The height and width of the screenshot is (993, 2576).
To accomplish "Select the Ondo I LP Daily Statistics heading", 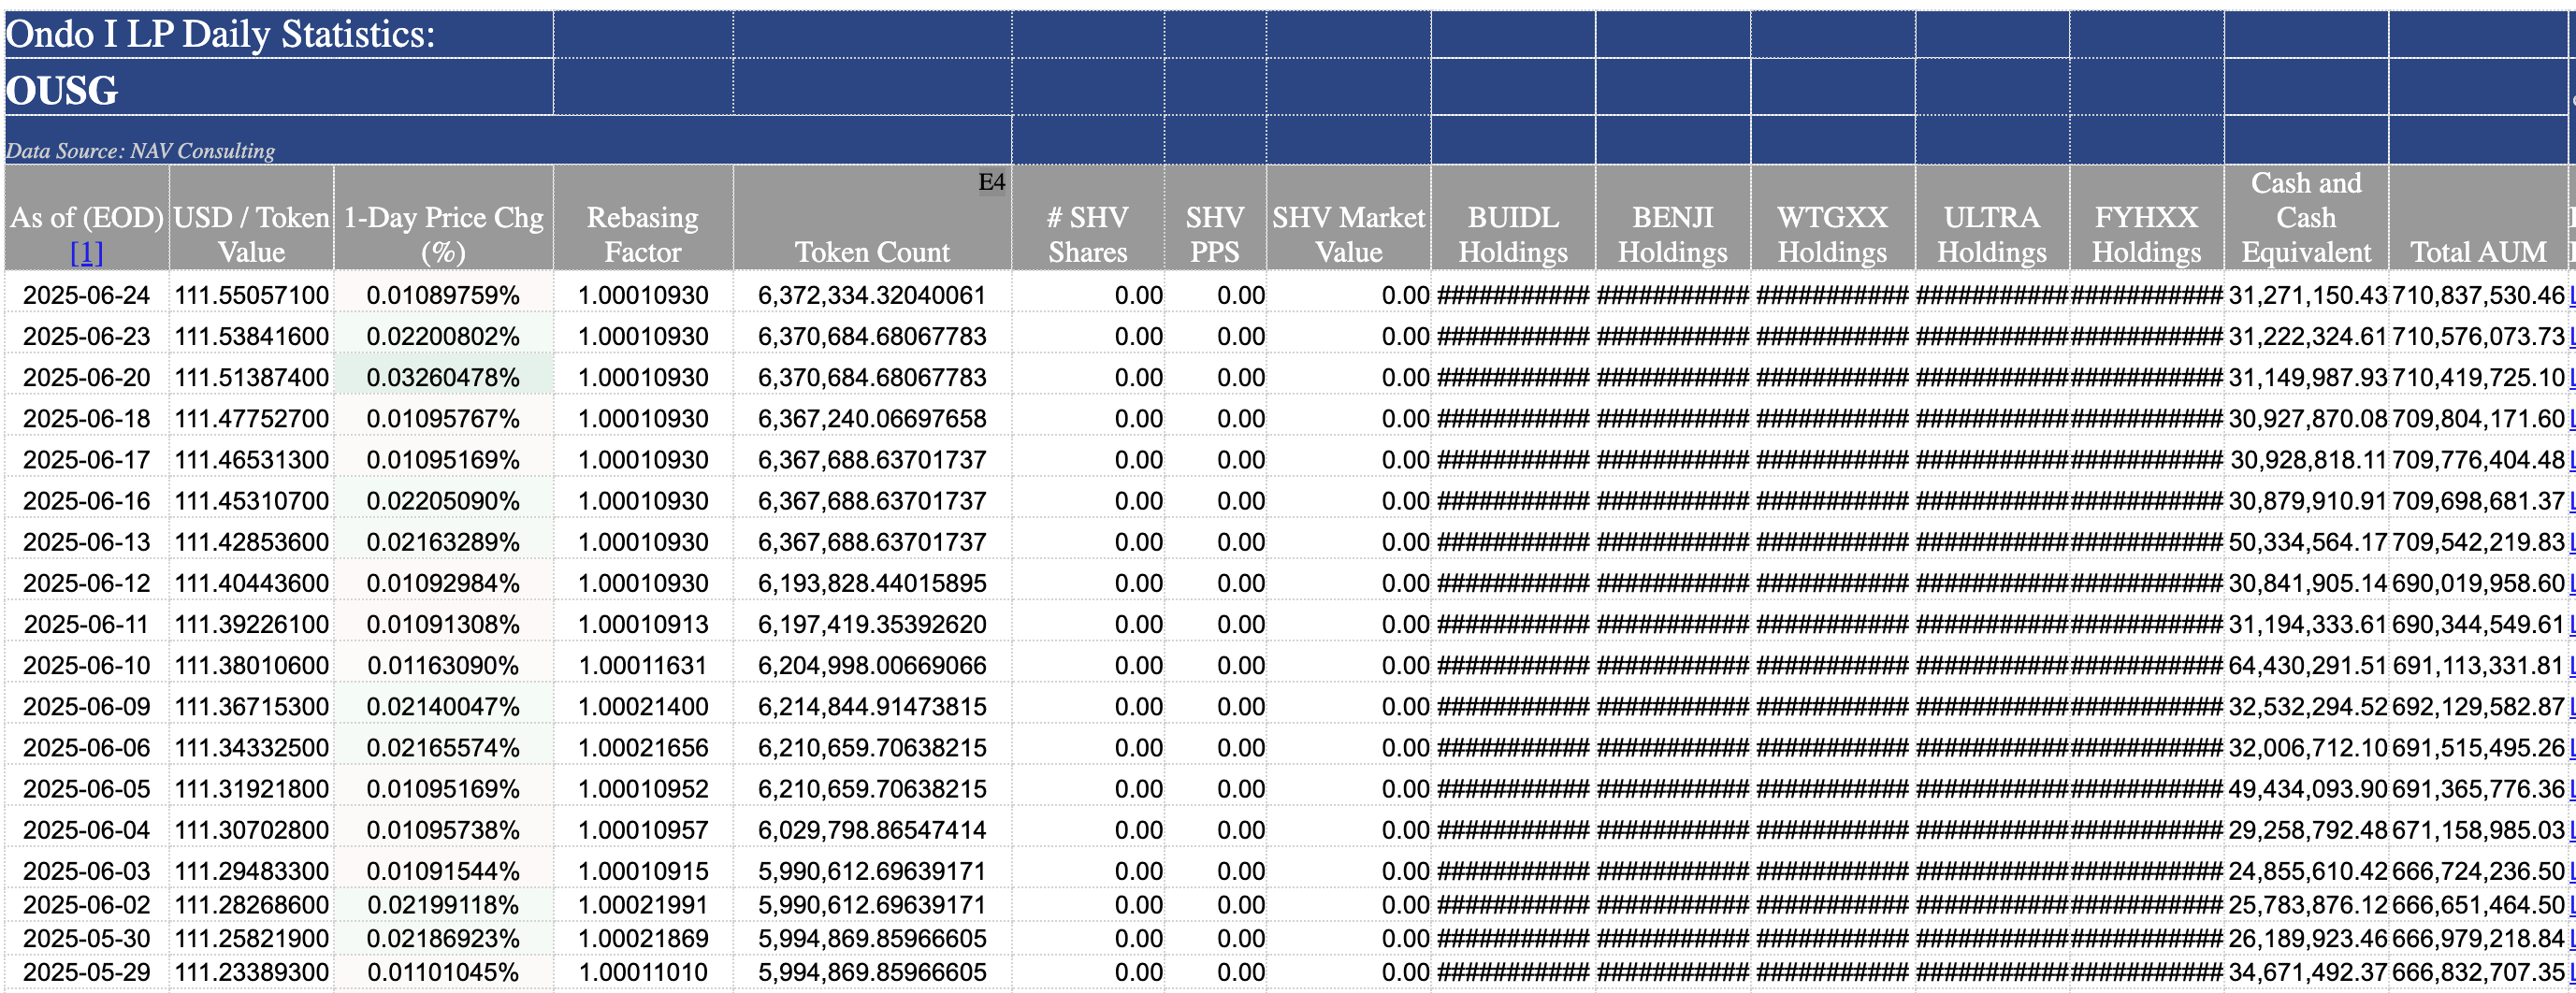I will click(220, 34).
